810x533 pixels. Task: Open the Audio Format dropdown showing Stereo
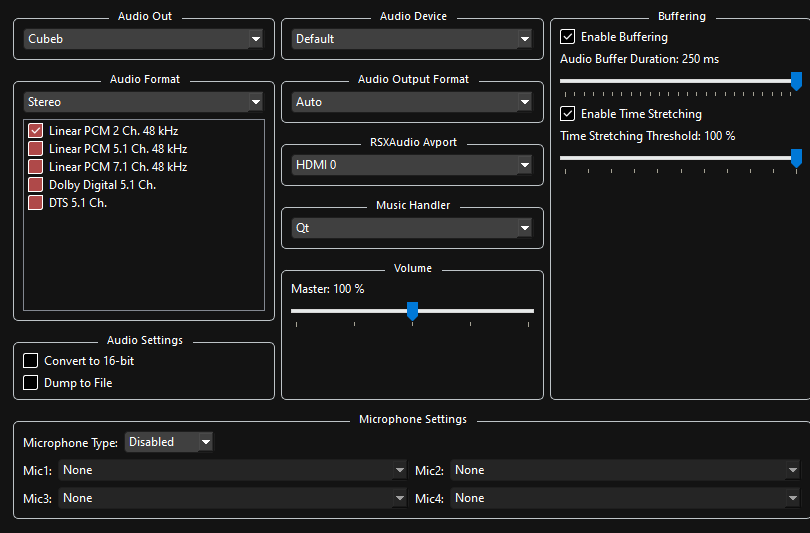(144, 102)
